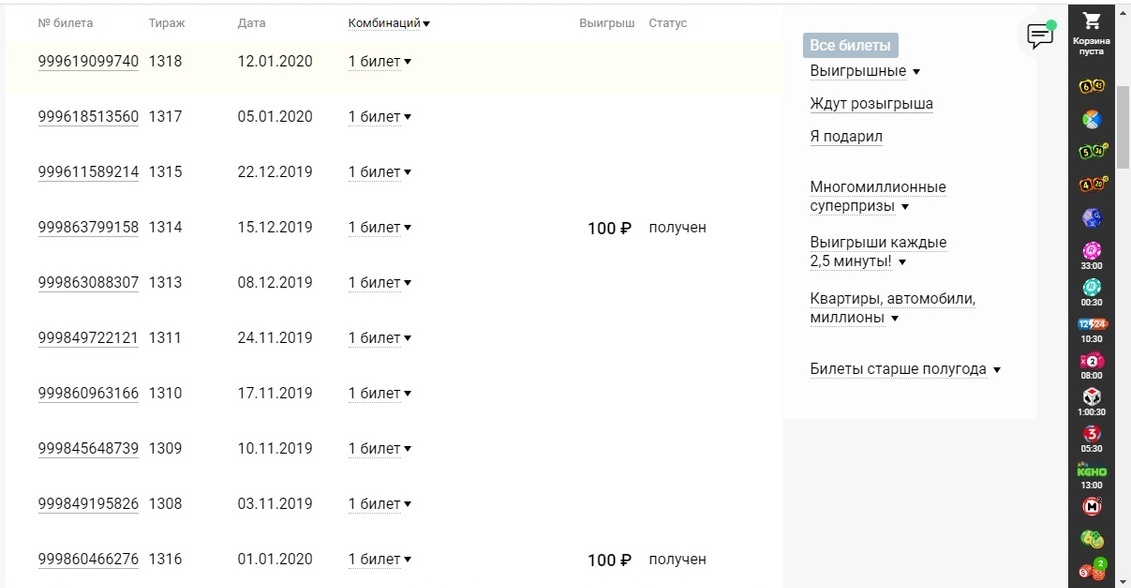This screenshot has width=1131, height=588.
Task: Select the Top 3 lottery ball icon
Action: click(x=1092, y=433)
